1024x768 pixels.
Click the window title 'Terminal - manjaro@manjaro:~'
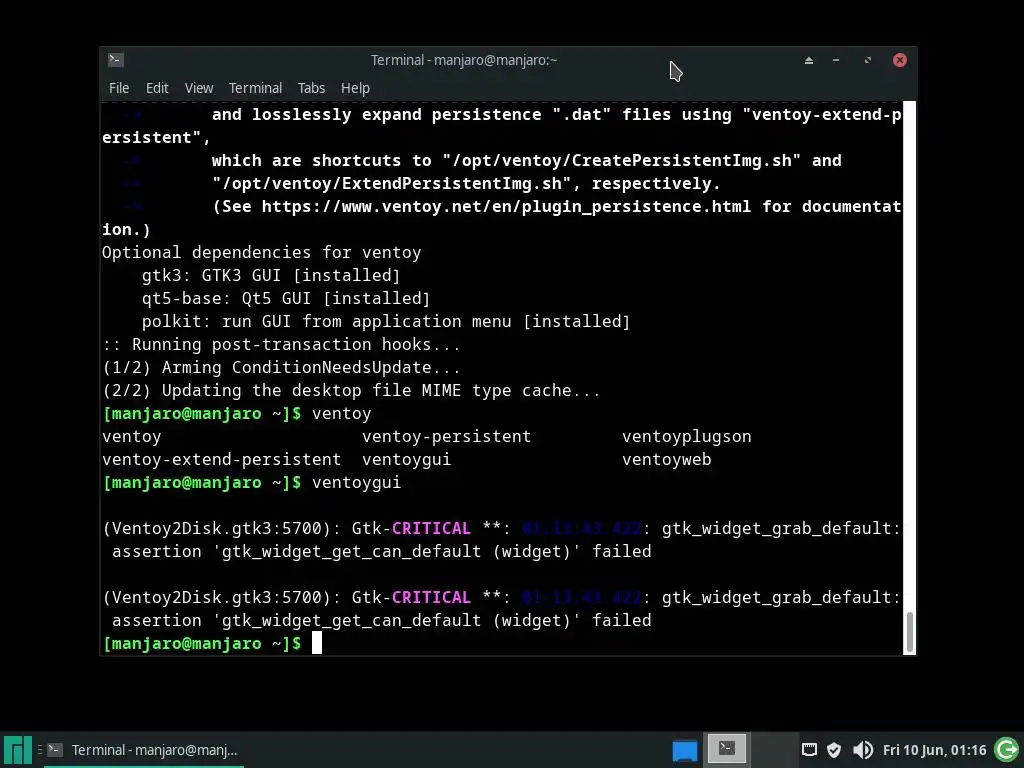coord(464,60)
